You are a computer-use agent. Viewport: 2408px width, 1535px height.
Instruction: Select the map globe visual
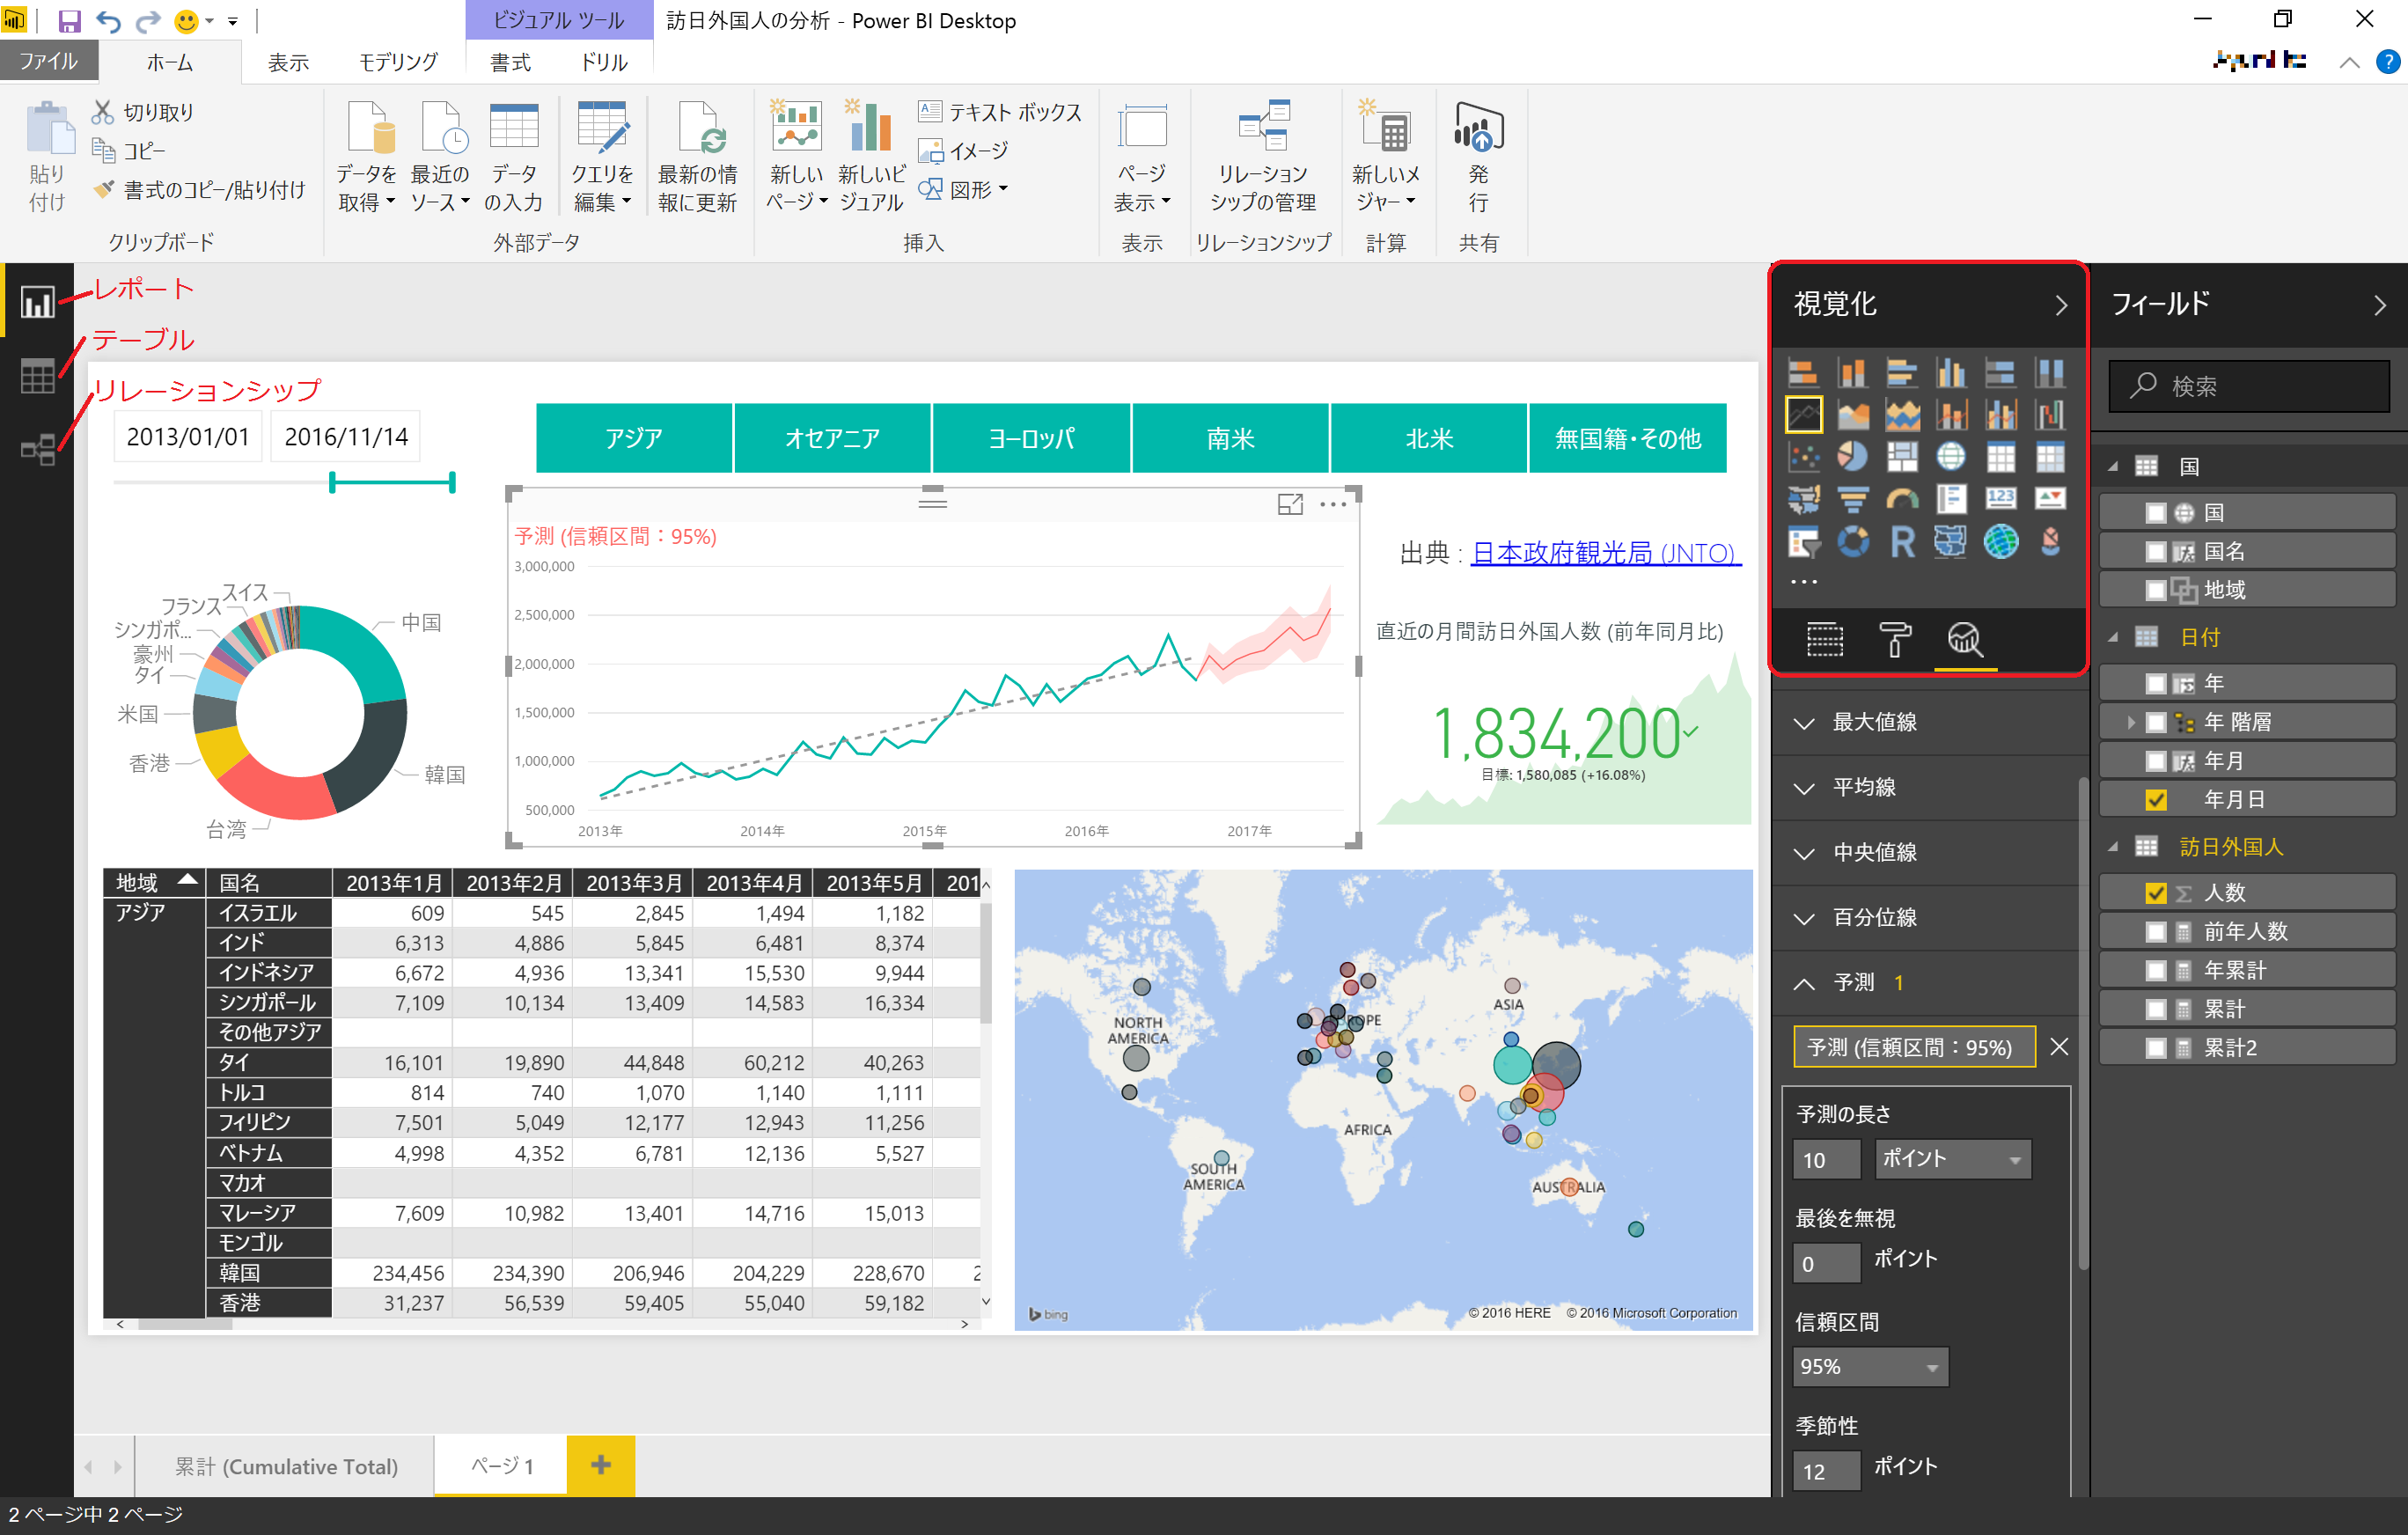tap(1950, 457)
